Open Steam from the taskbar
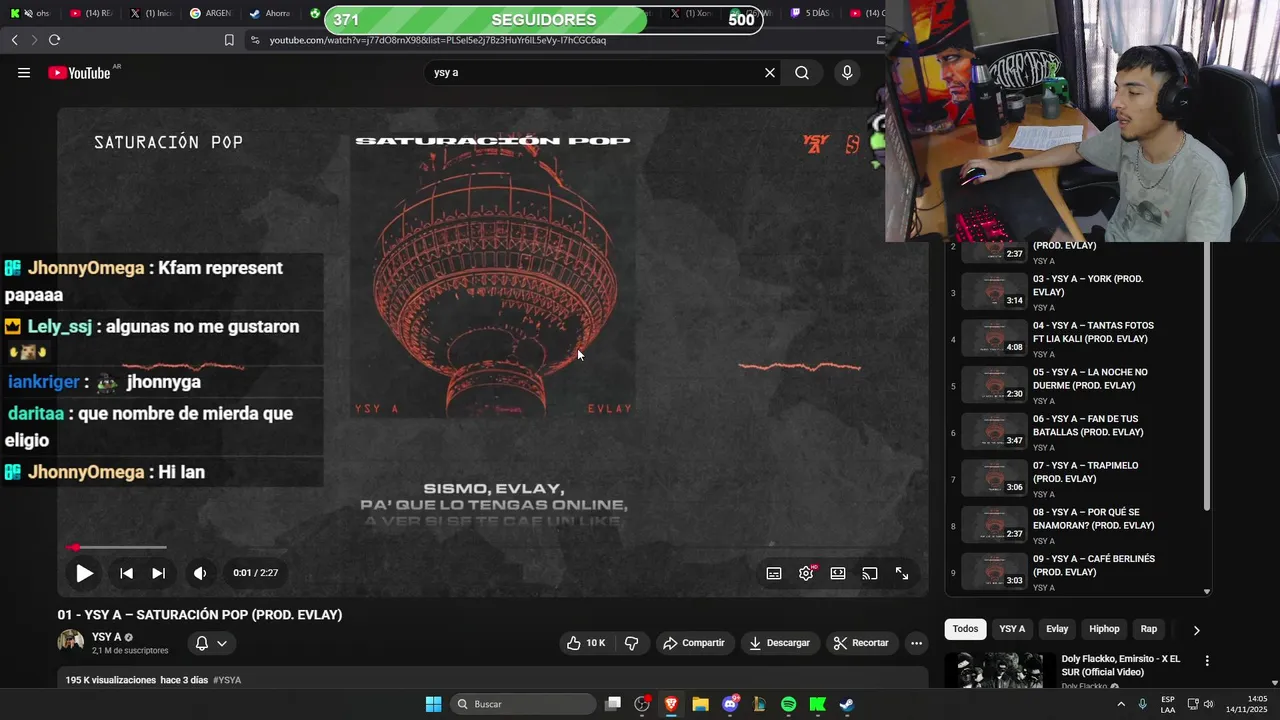The height and width of the screenshot is (720, 1280). (x=846, y=704)
